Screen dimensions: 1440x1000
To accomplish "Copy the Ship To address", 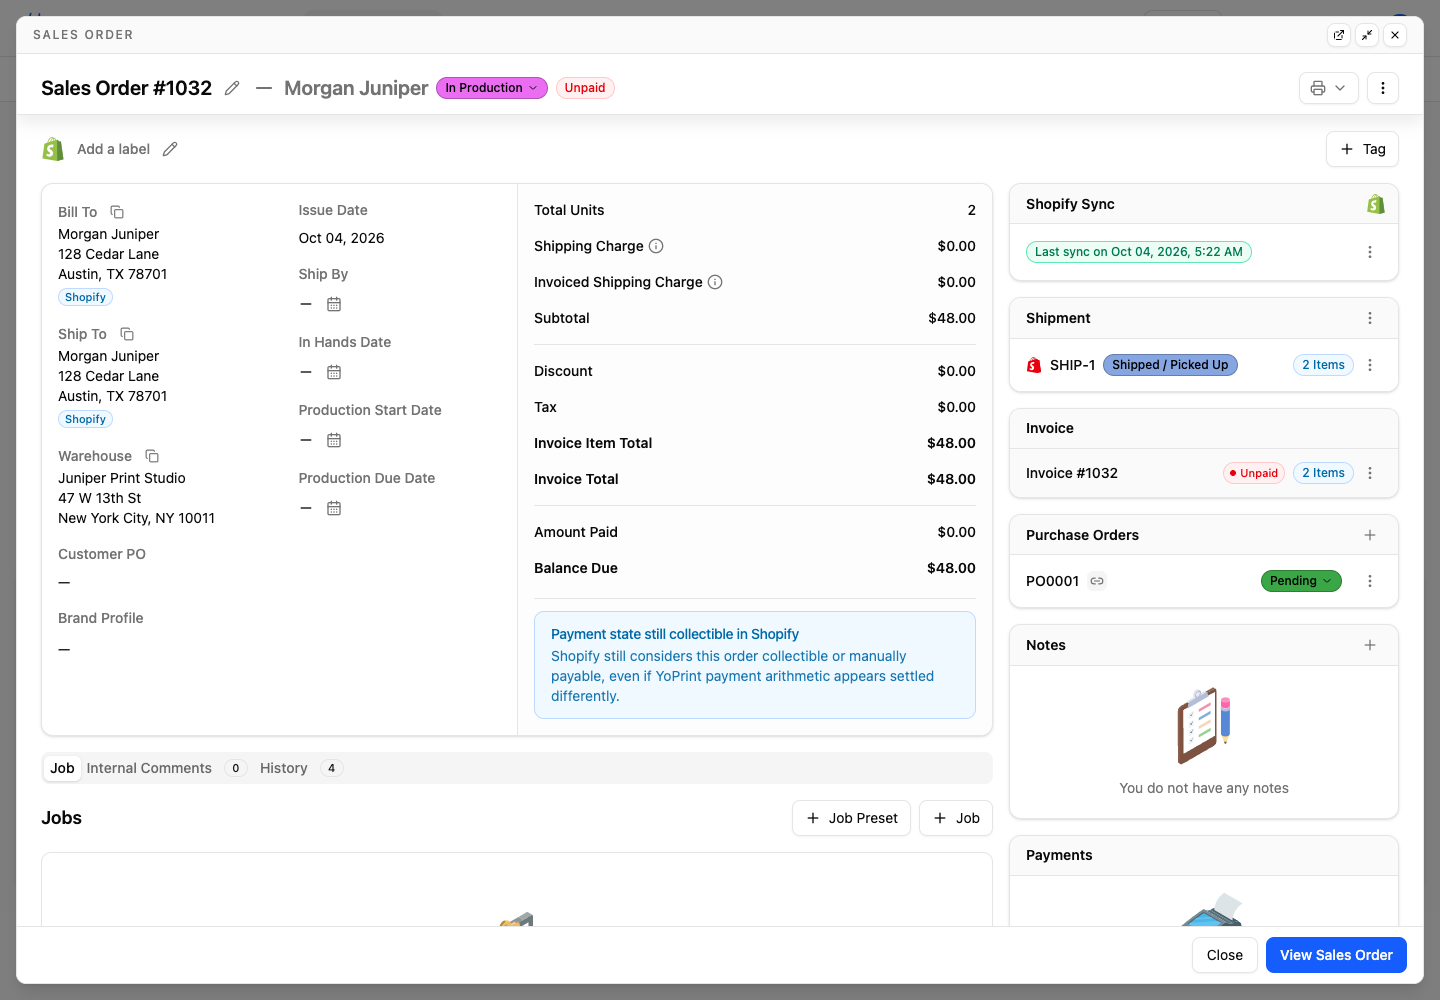I will click(127, 334).
